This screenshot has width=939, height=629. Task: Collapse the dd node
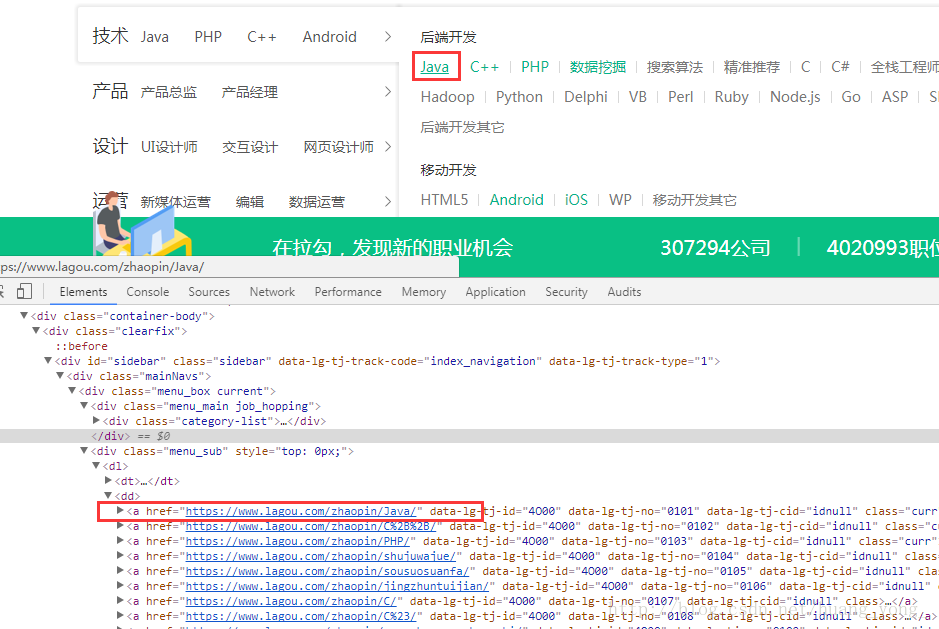[x=108, y=495]
